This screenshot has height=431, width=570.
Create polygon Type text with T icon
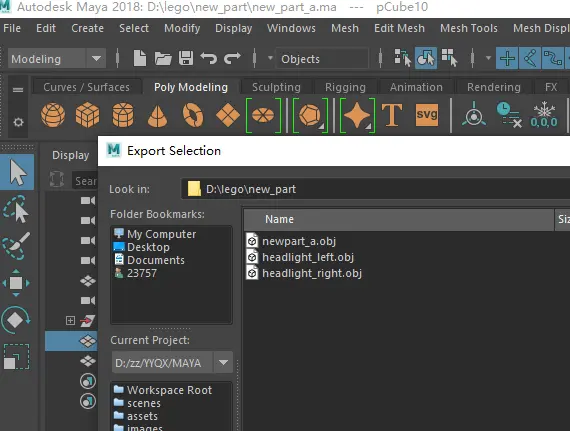(392, 115)
